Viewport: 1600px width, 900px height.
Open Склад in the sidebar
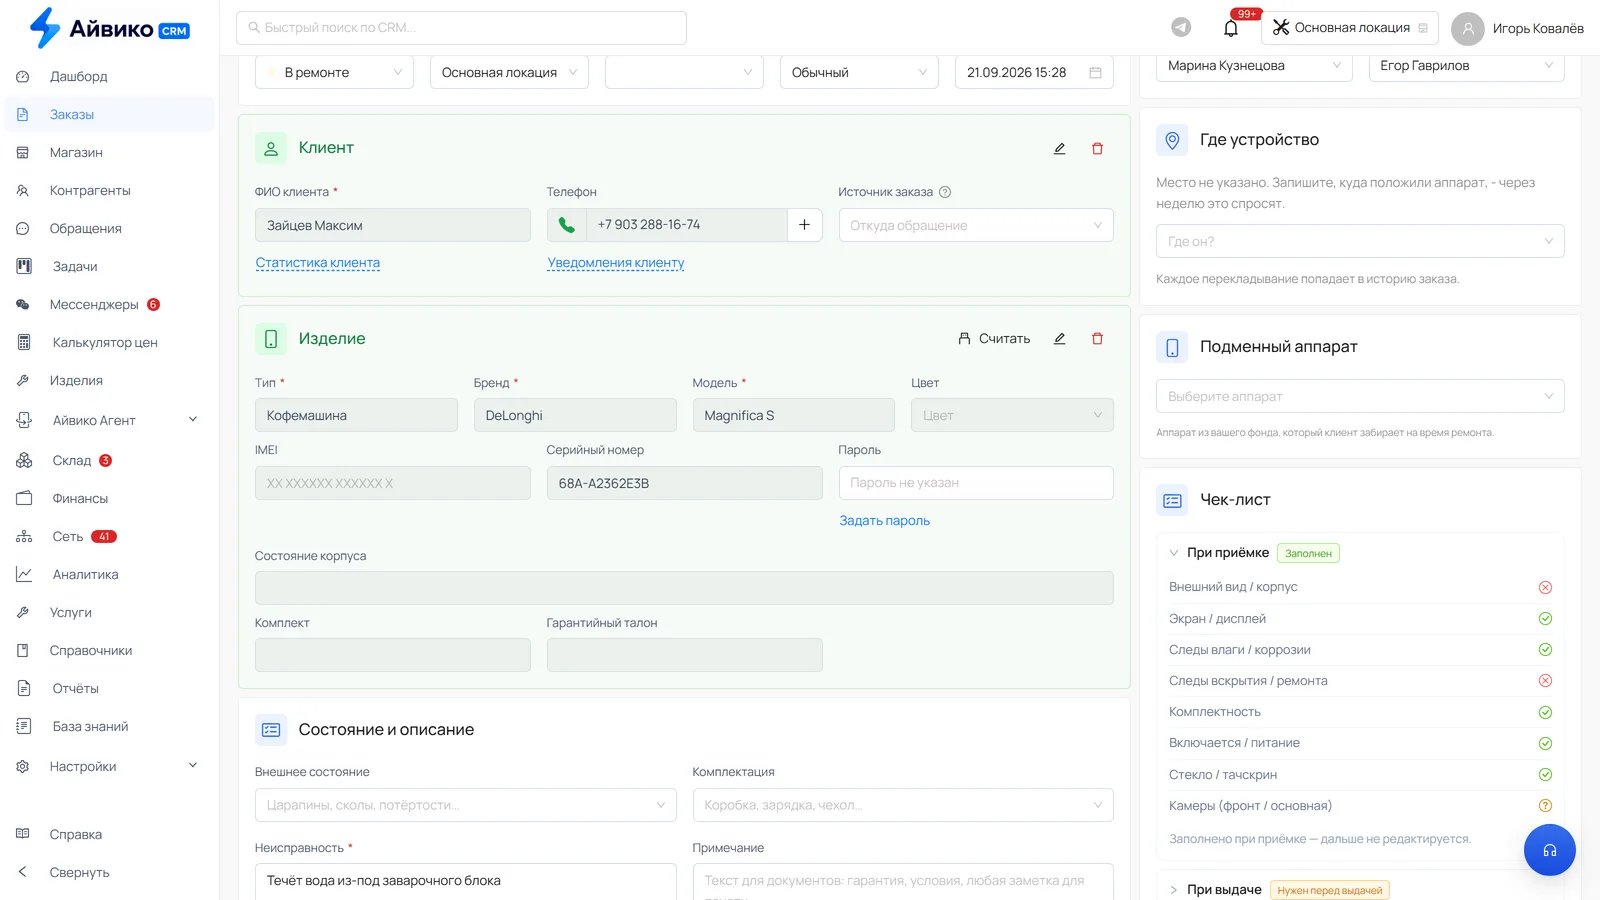coord(109,460)
